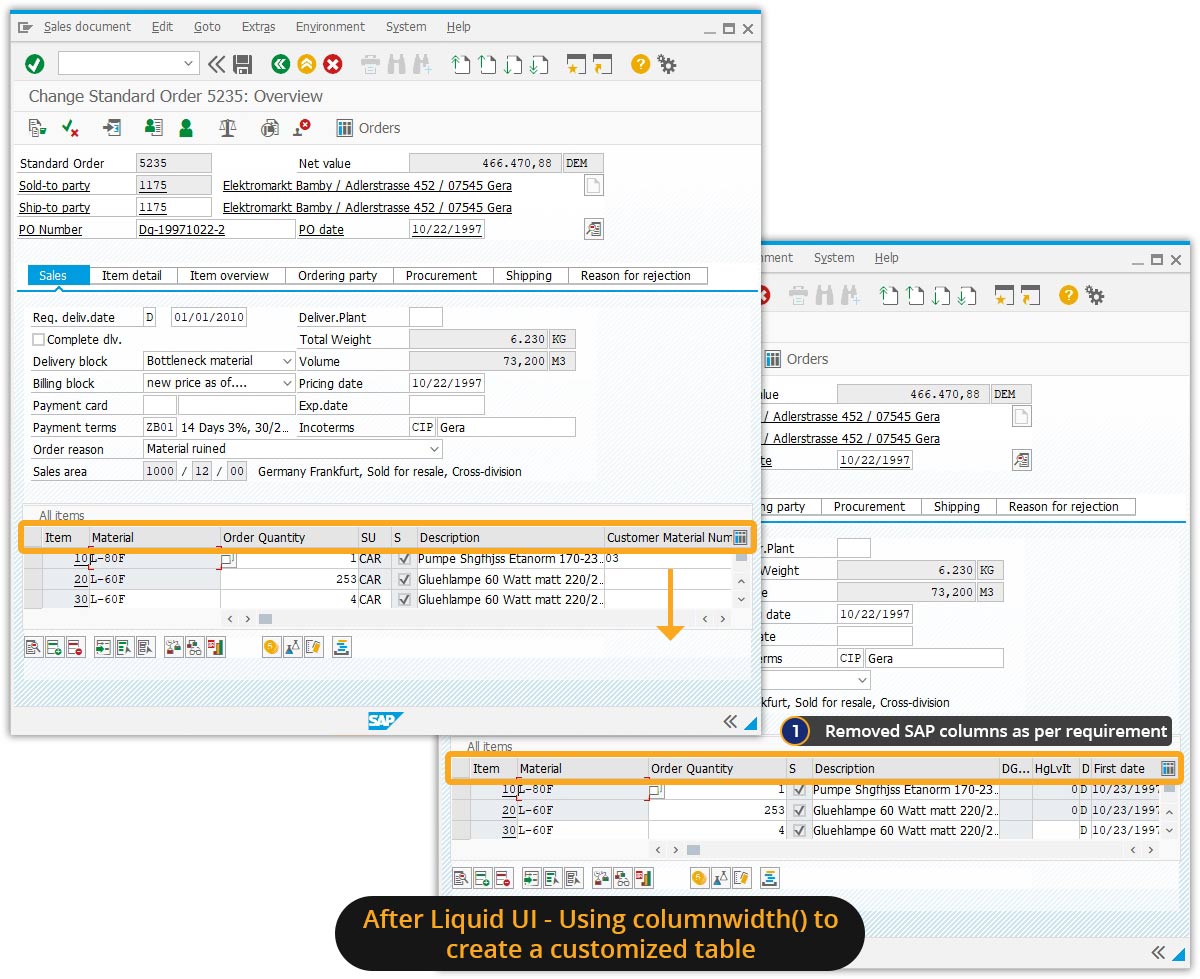Click the balance scales icon in left window

(228, 128)
